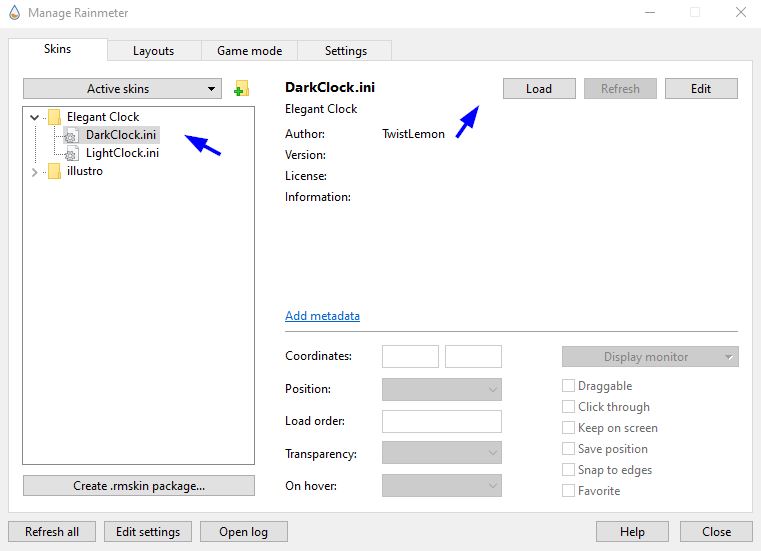The width and height of the screenshot is (761, 551).
Task: Click the Load order input field
Action: pyautogui.click(x=442, y=421)
